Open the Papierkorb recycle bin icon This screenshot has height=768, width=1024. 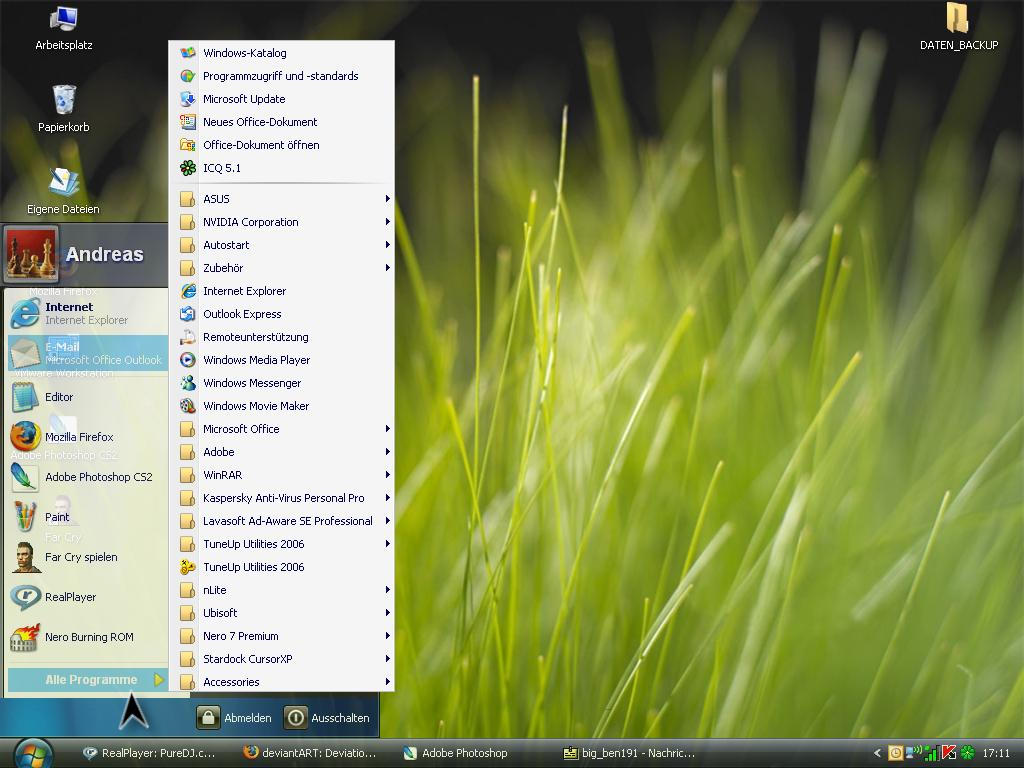pyautogui.click(x=63, y=110)
